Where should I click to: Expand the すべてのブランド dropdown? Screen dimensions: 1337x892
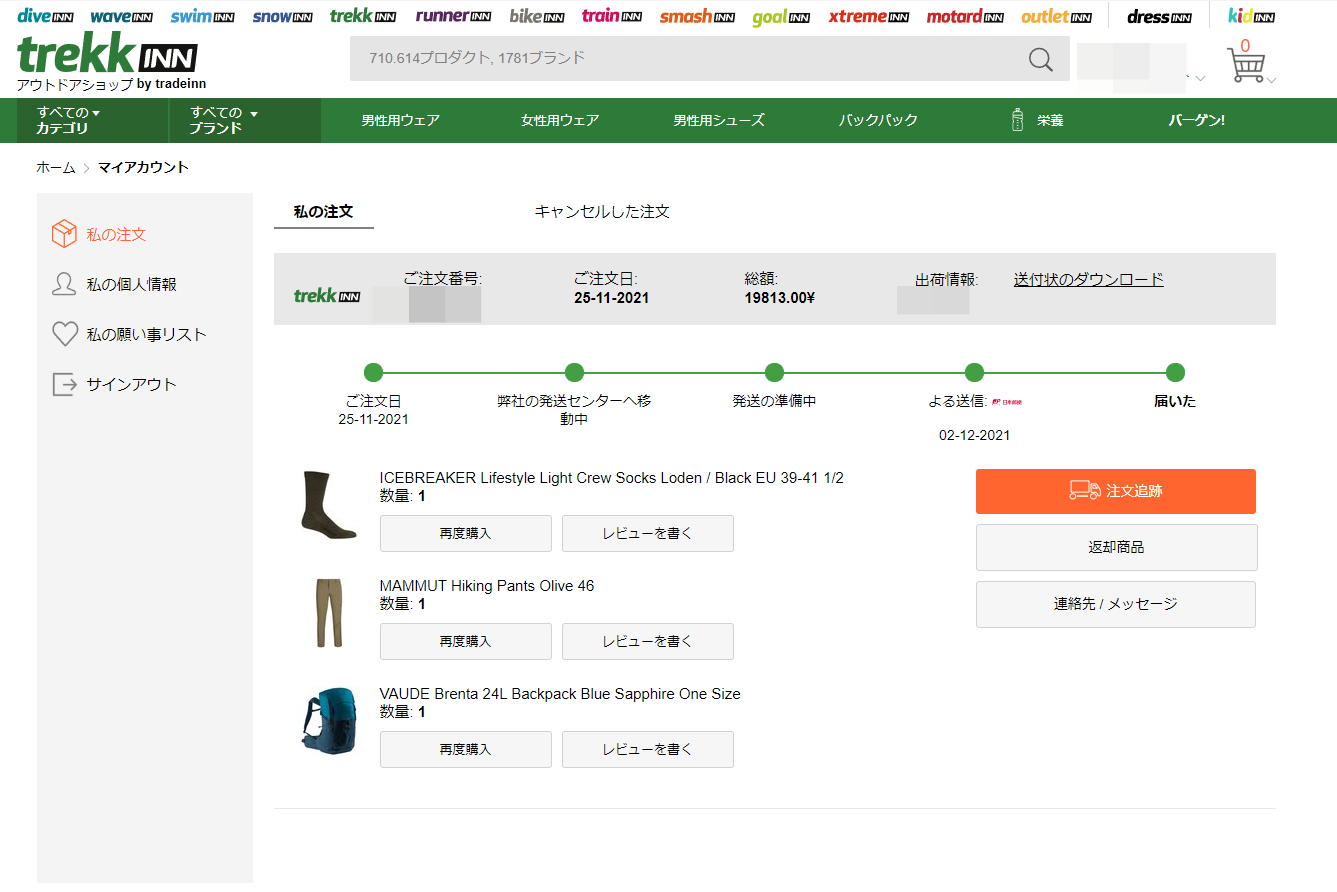223,119
